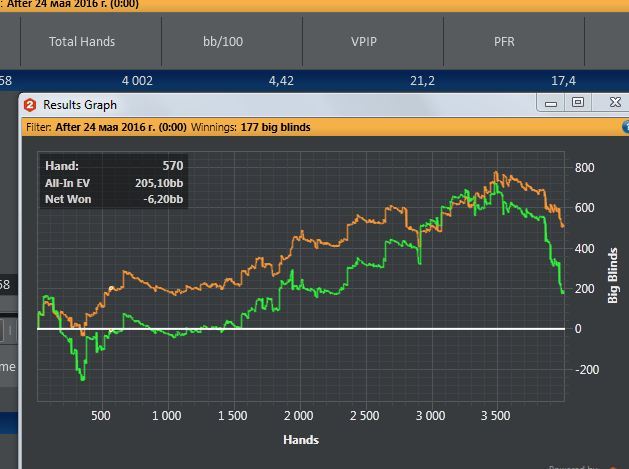
Task: Click the All-In EV 205,10bb tooltip value
Action: 159,183
